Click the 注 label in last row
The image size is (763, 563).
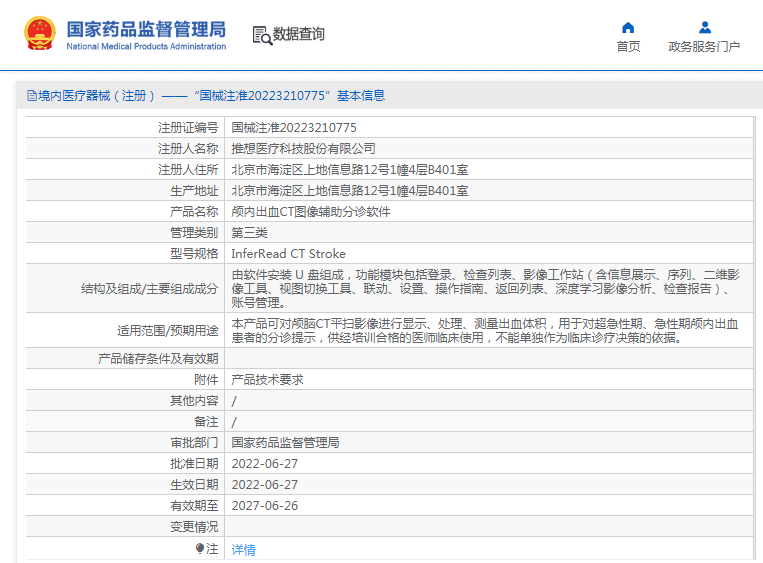pos(212,548)
